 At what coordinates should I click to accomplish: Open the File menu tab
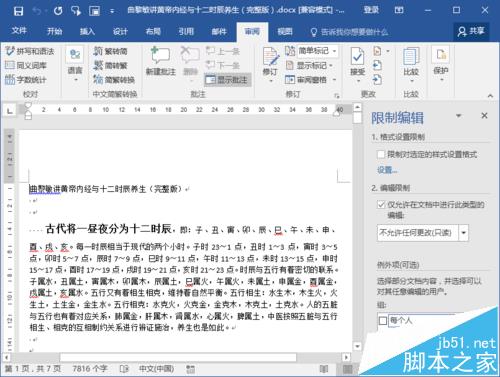tap(19, 31)
